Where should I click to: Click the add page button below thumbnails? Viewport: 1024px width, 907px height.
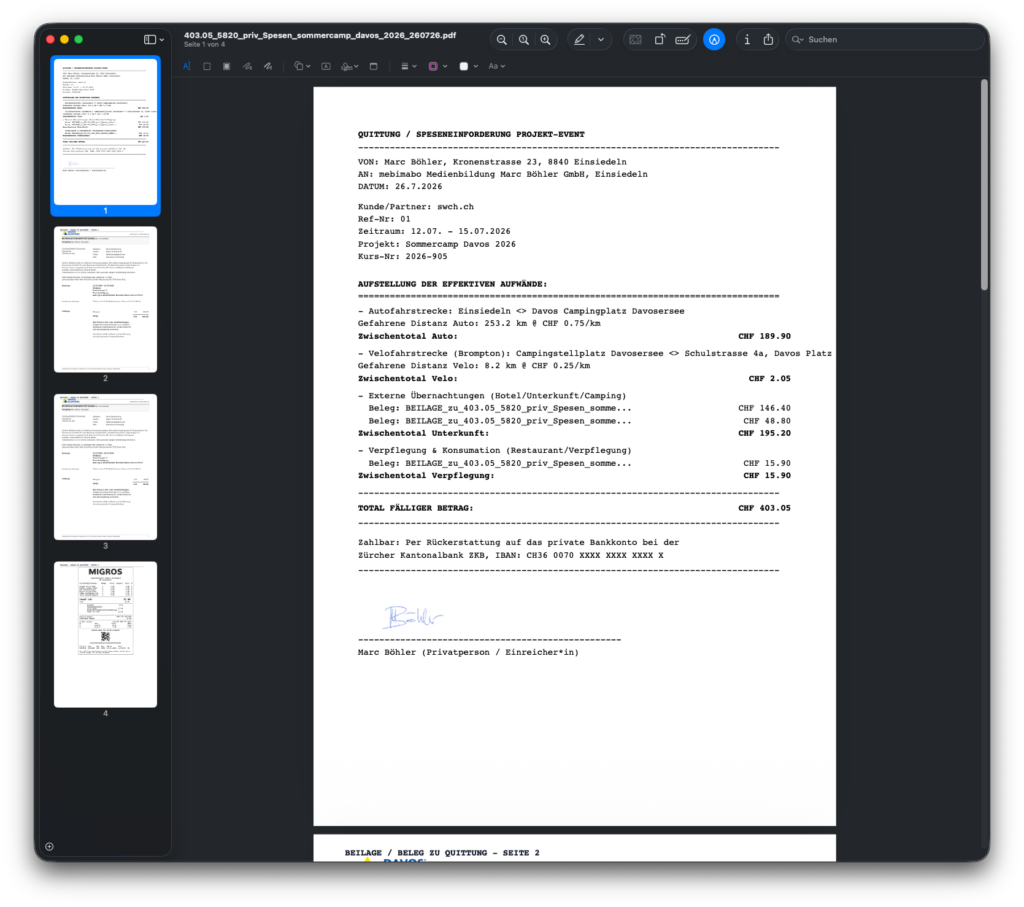[50, 846]
